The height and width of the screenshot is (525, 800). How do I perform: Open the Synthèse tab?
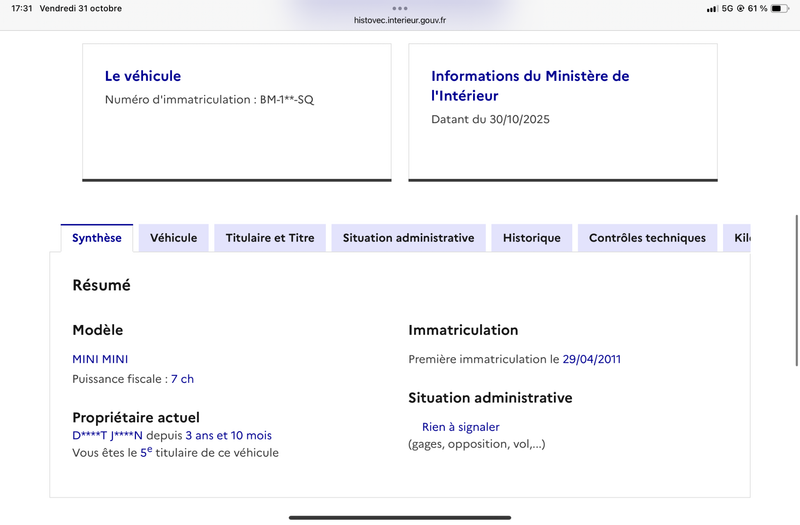(x=96, y=238)
